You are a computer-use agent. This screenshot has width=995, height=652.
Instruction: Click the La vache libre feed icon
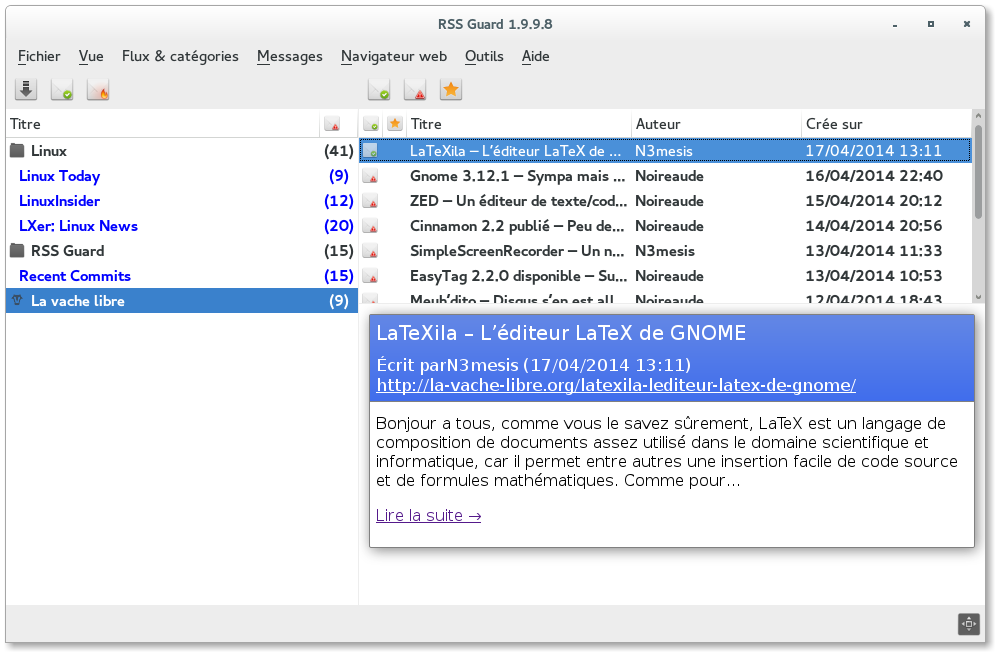pos(18,300)
